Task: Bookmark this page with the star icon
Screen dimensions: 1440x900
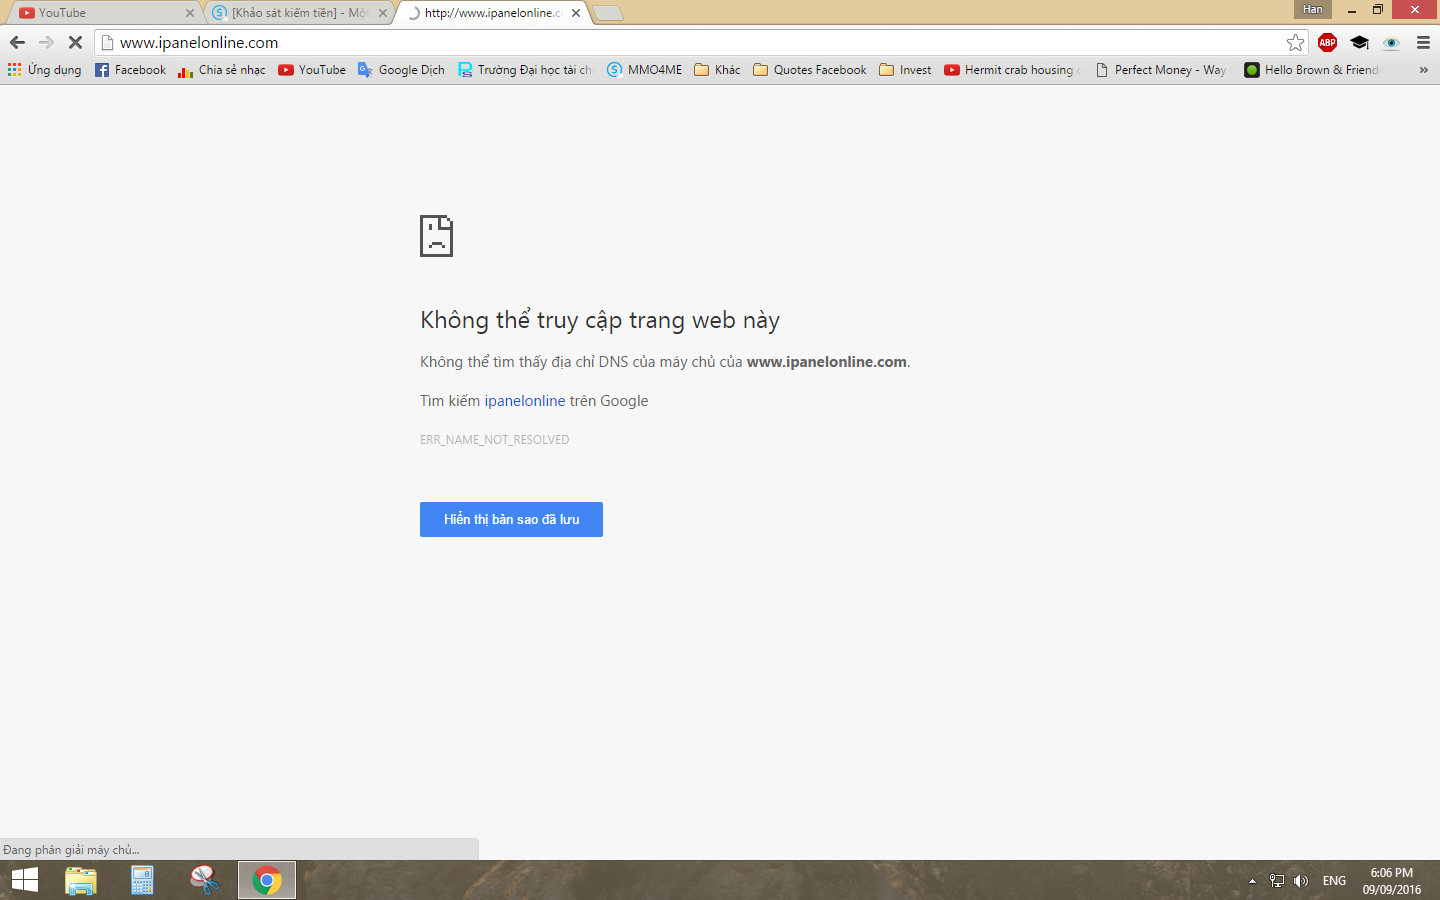Action: [x=1296, y=42]
